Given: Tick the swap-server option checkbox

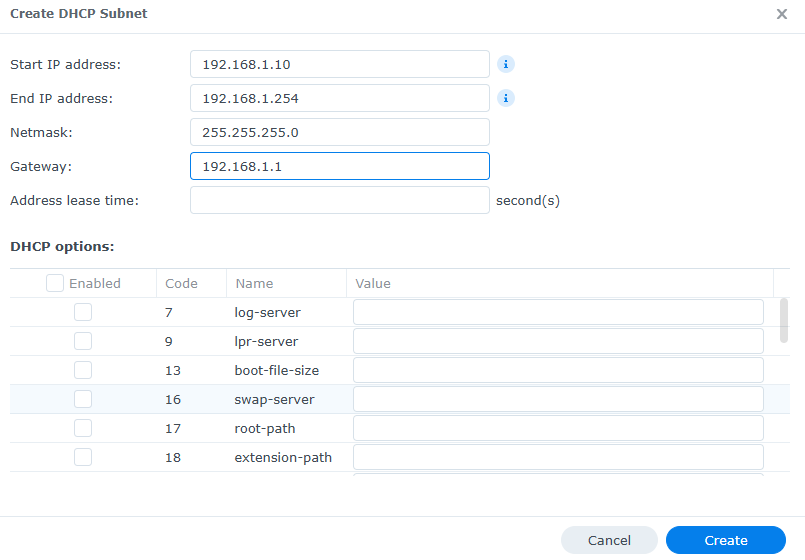Looking at the screenshot, I should (x=83, y=399).
